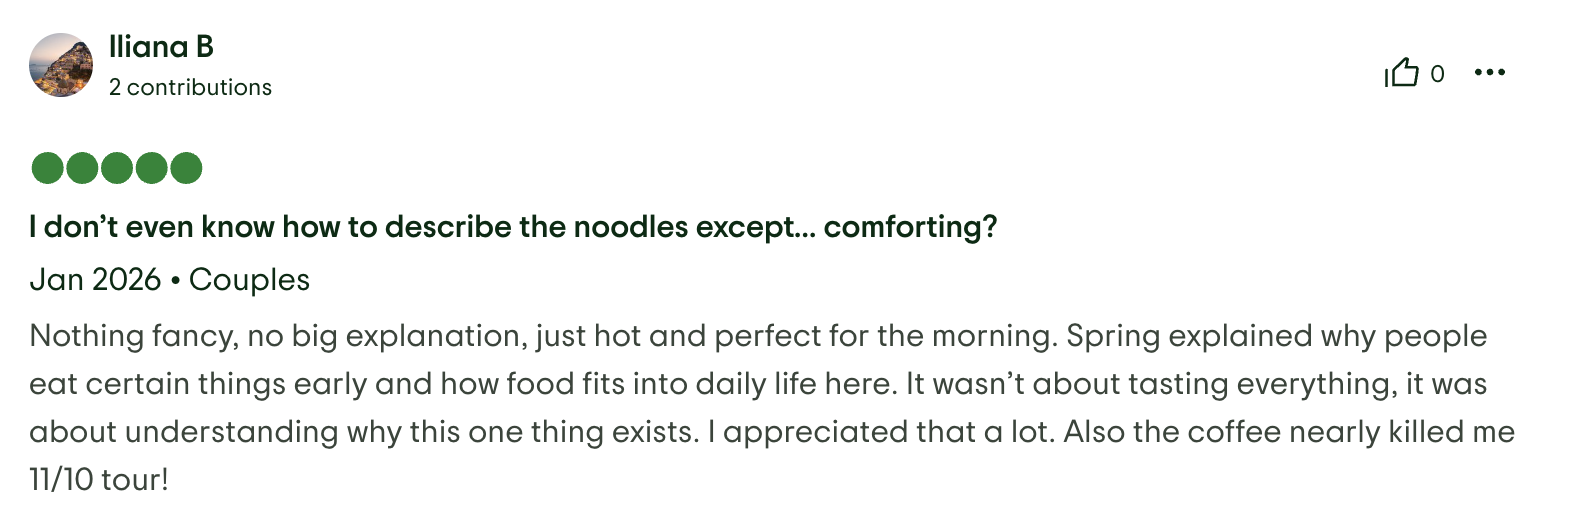Click the first green rating bubble
Screen dimensions: 1580x512
[x=48, y=168]
